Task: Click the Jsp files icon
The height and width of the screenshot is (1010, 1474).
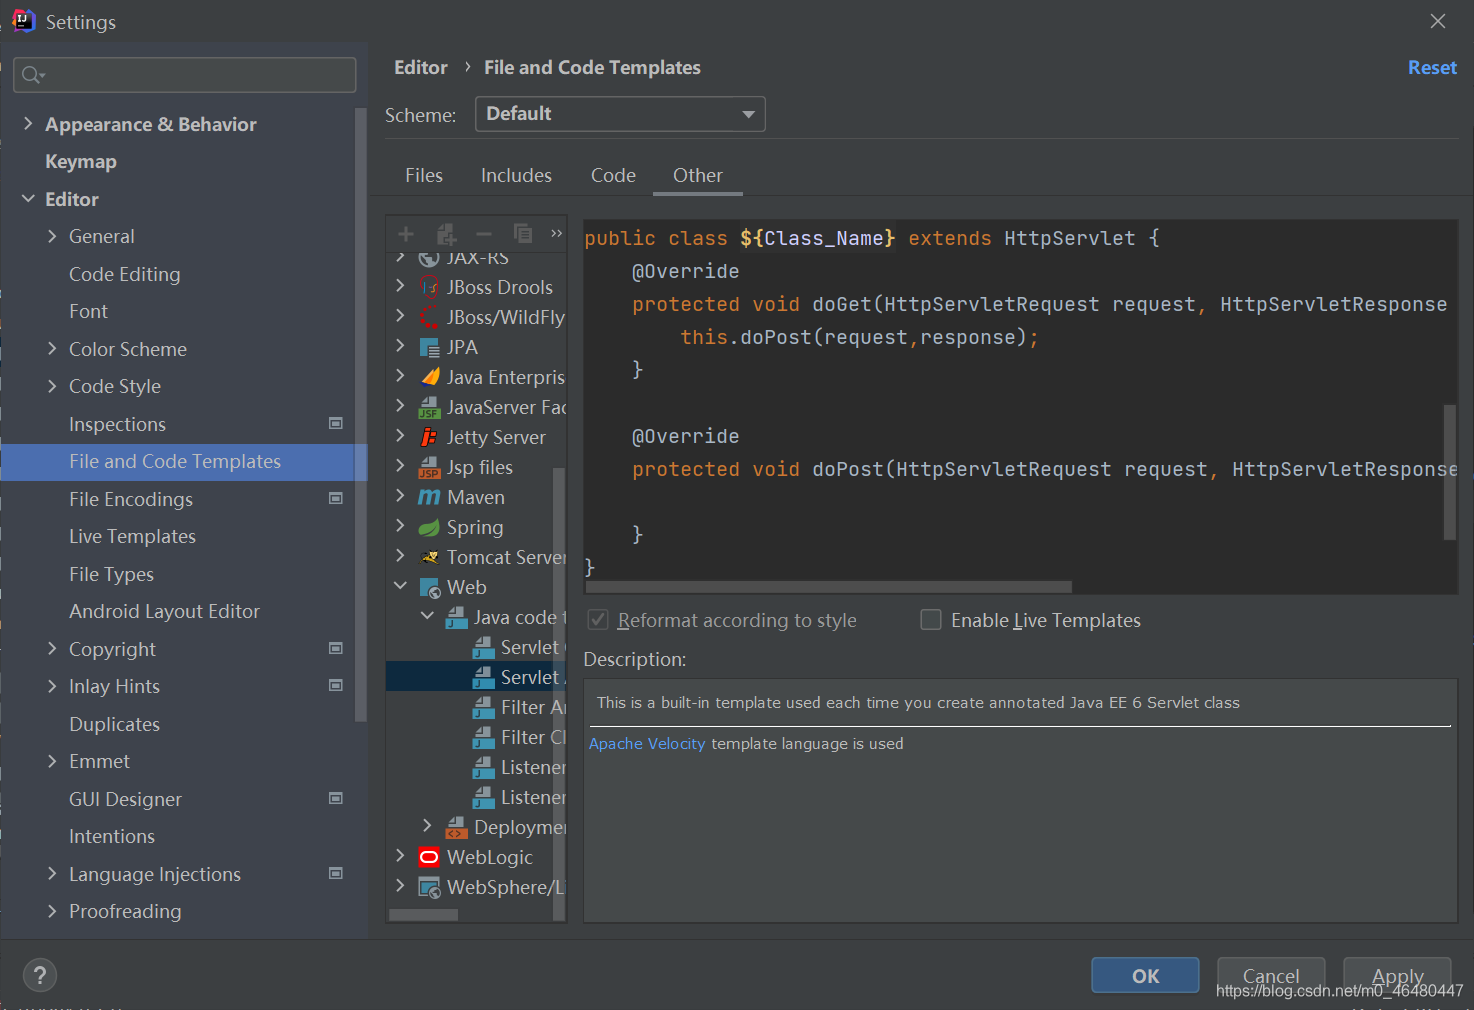Action: coord(429,467)
